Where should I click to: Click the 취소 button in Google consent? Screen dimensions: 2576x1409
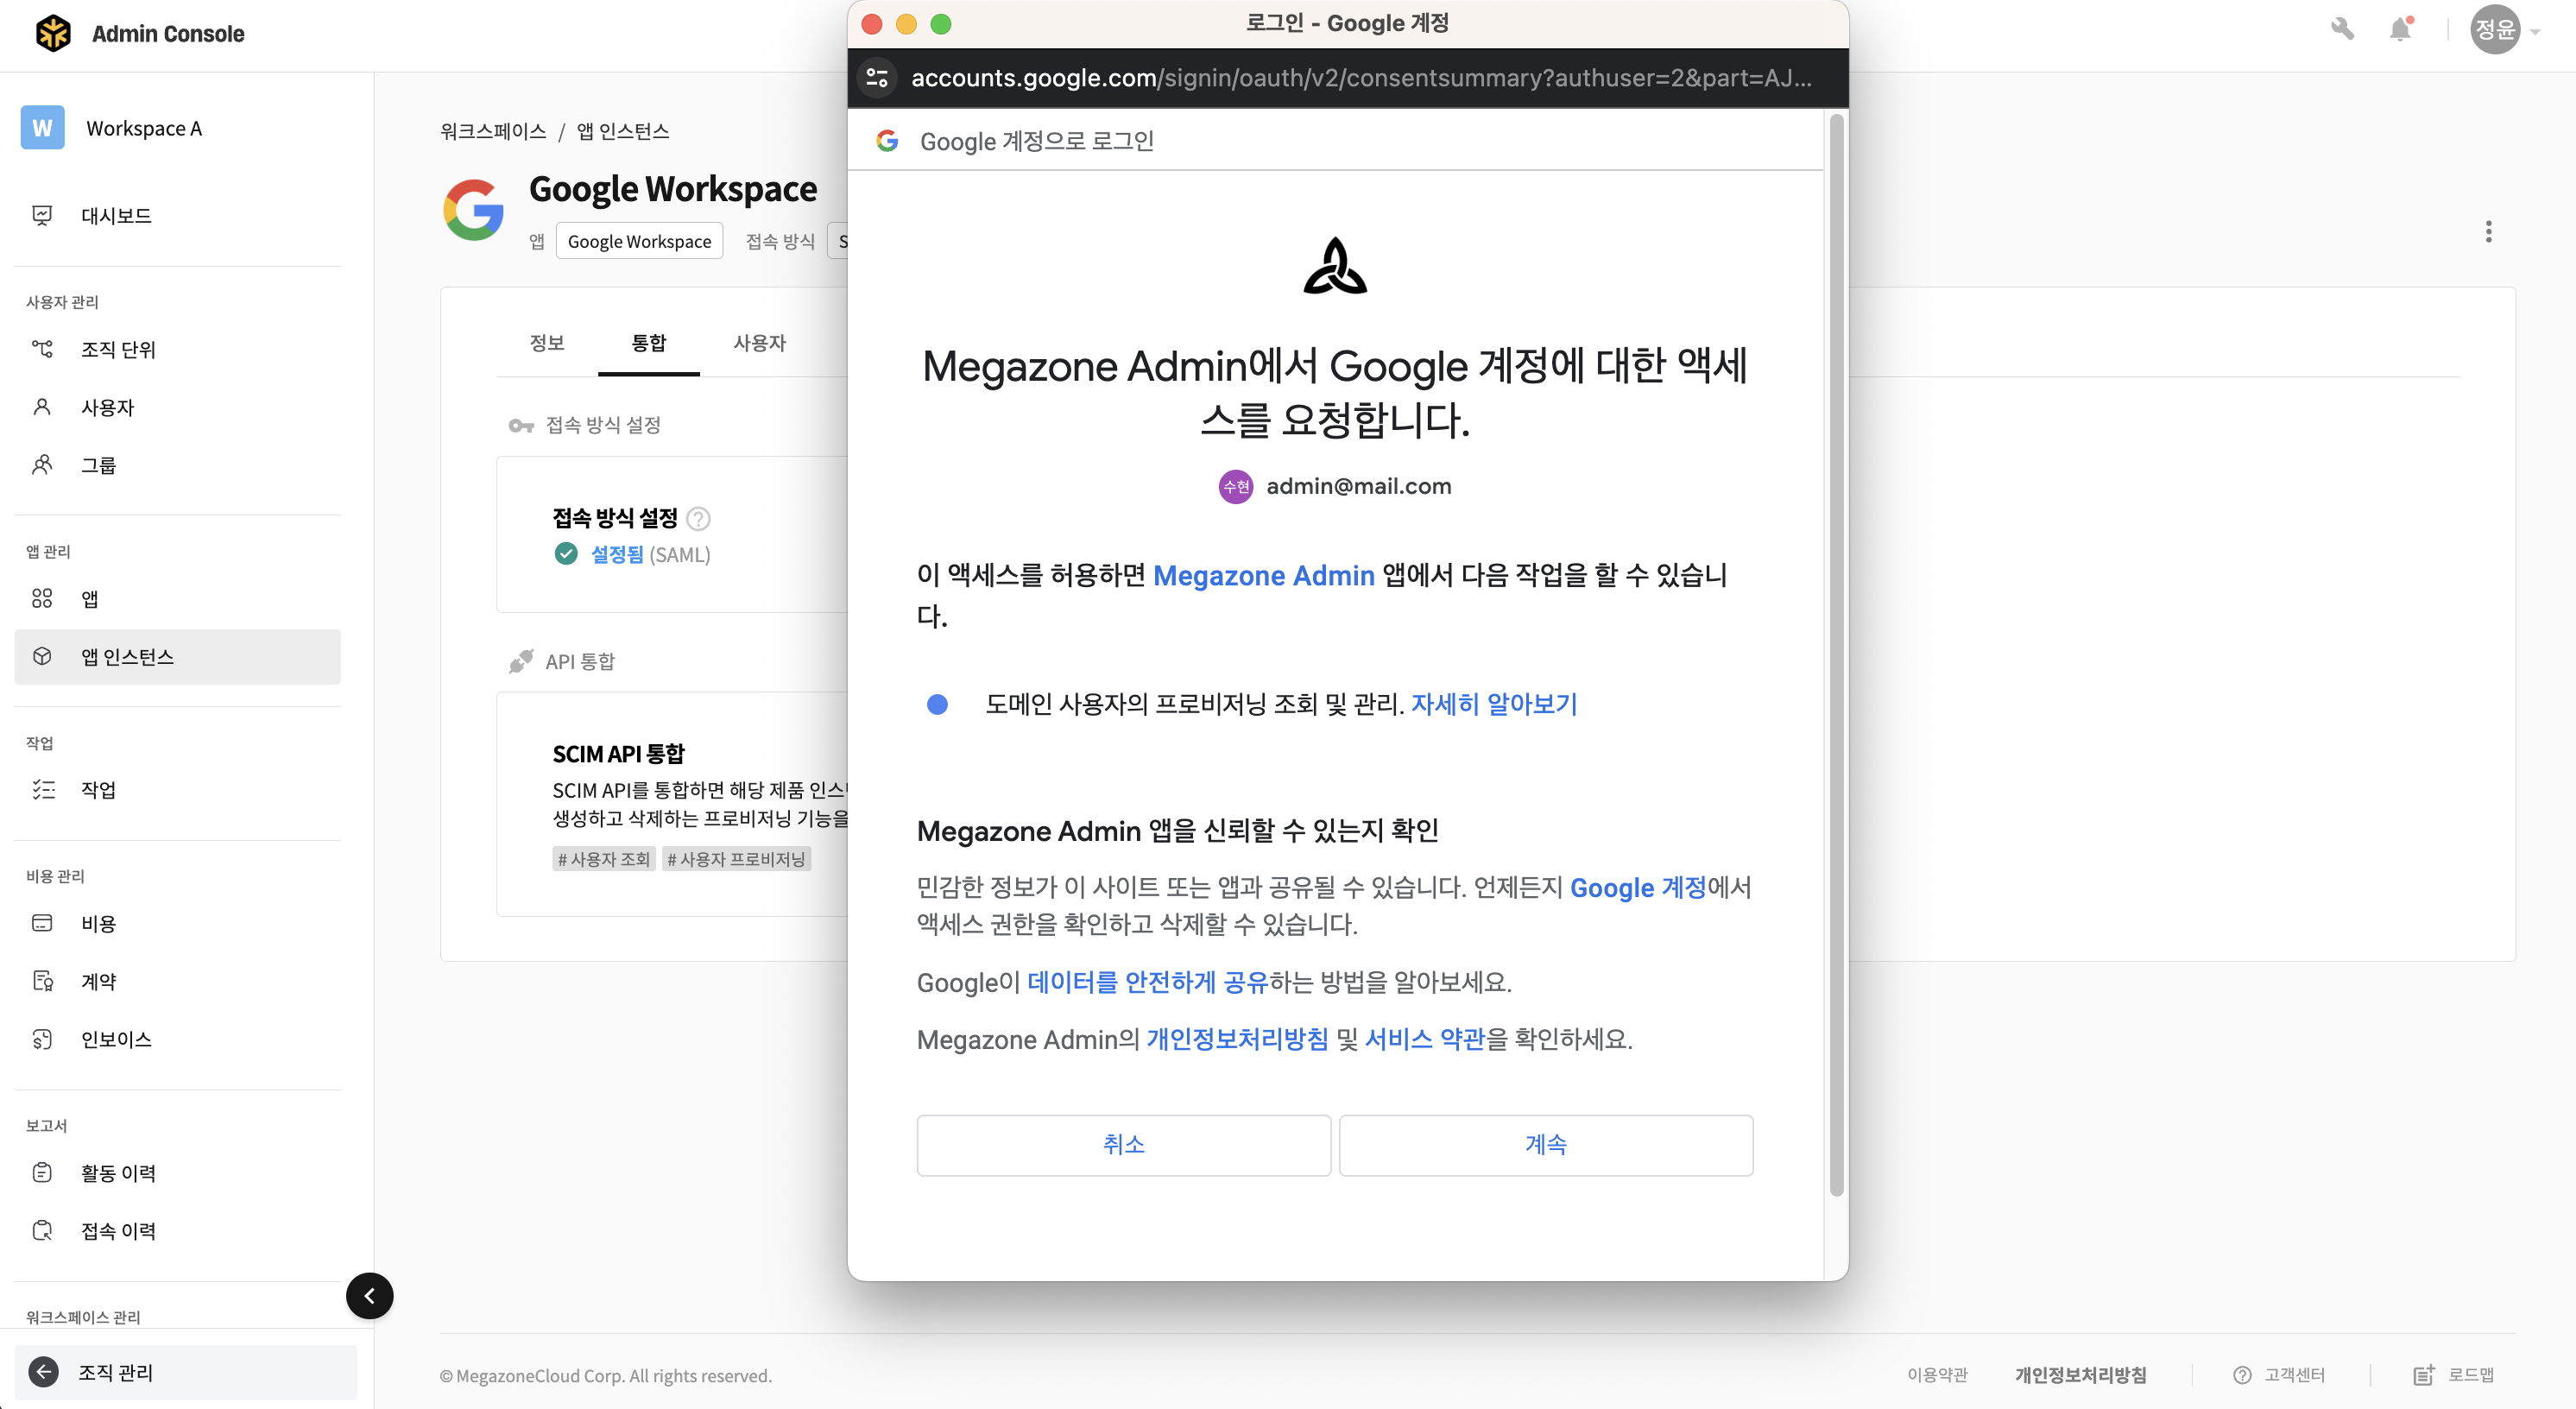[x=1123, y=1144]
